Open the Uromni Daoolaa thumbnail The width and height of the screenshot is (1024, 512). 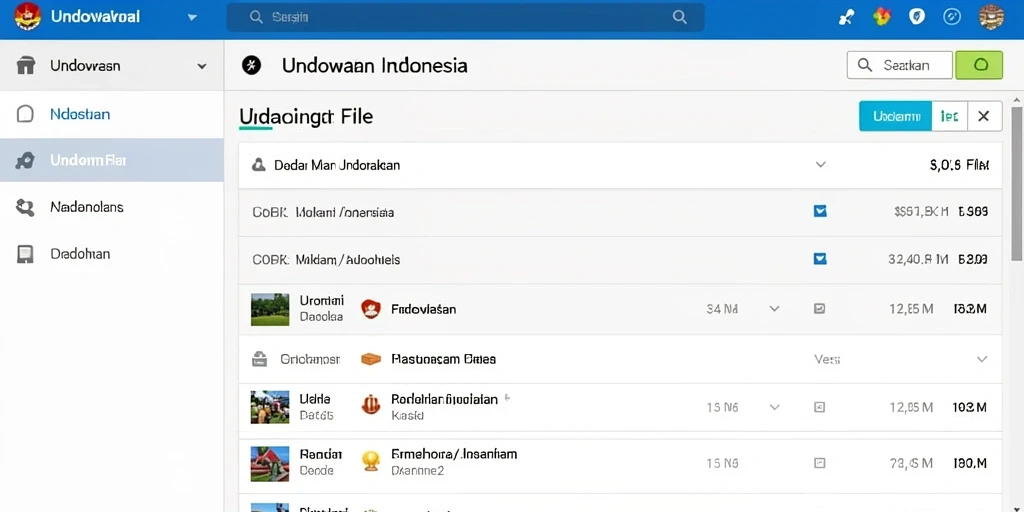[x=270, y=310]
